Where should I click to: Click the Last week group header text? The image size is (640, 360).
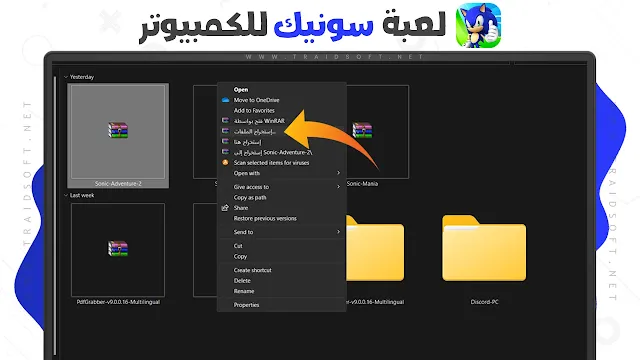click(x=82, y=195)
